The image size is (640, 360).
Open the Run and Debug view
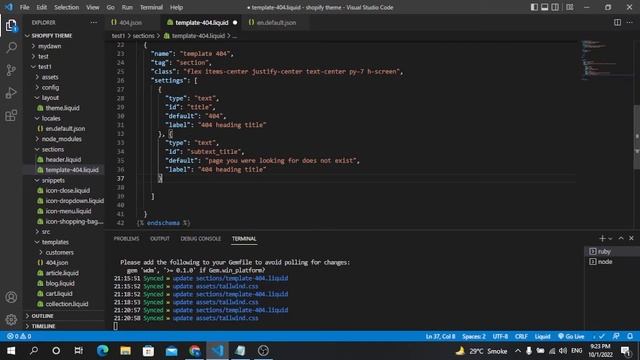coord(11,93)
